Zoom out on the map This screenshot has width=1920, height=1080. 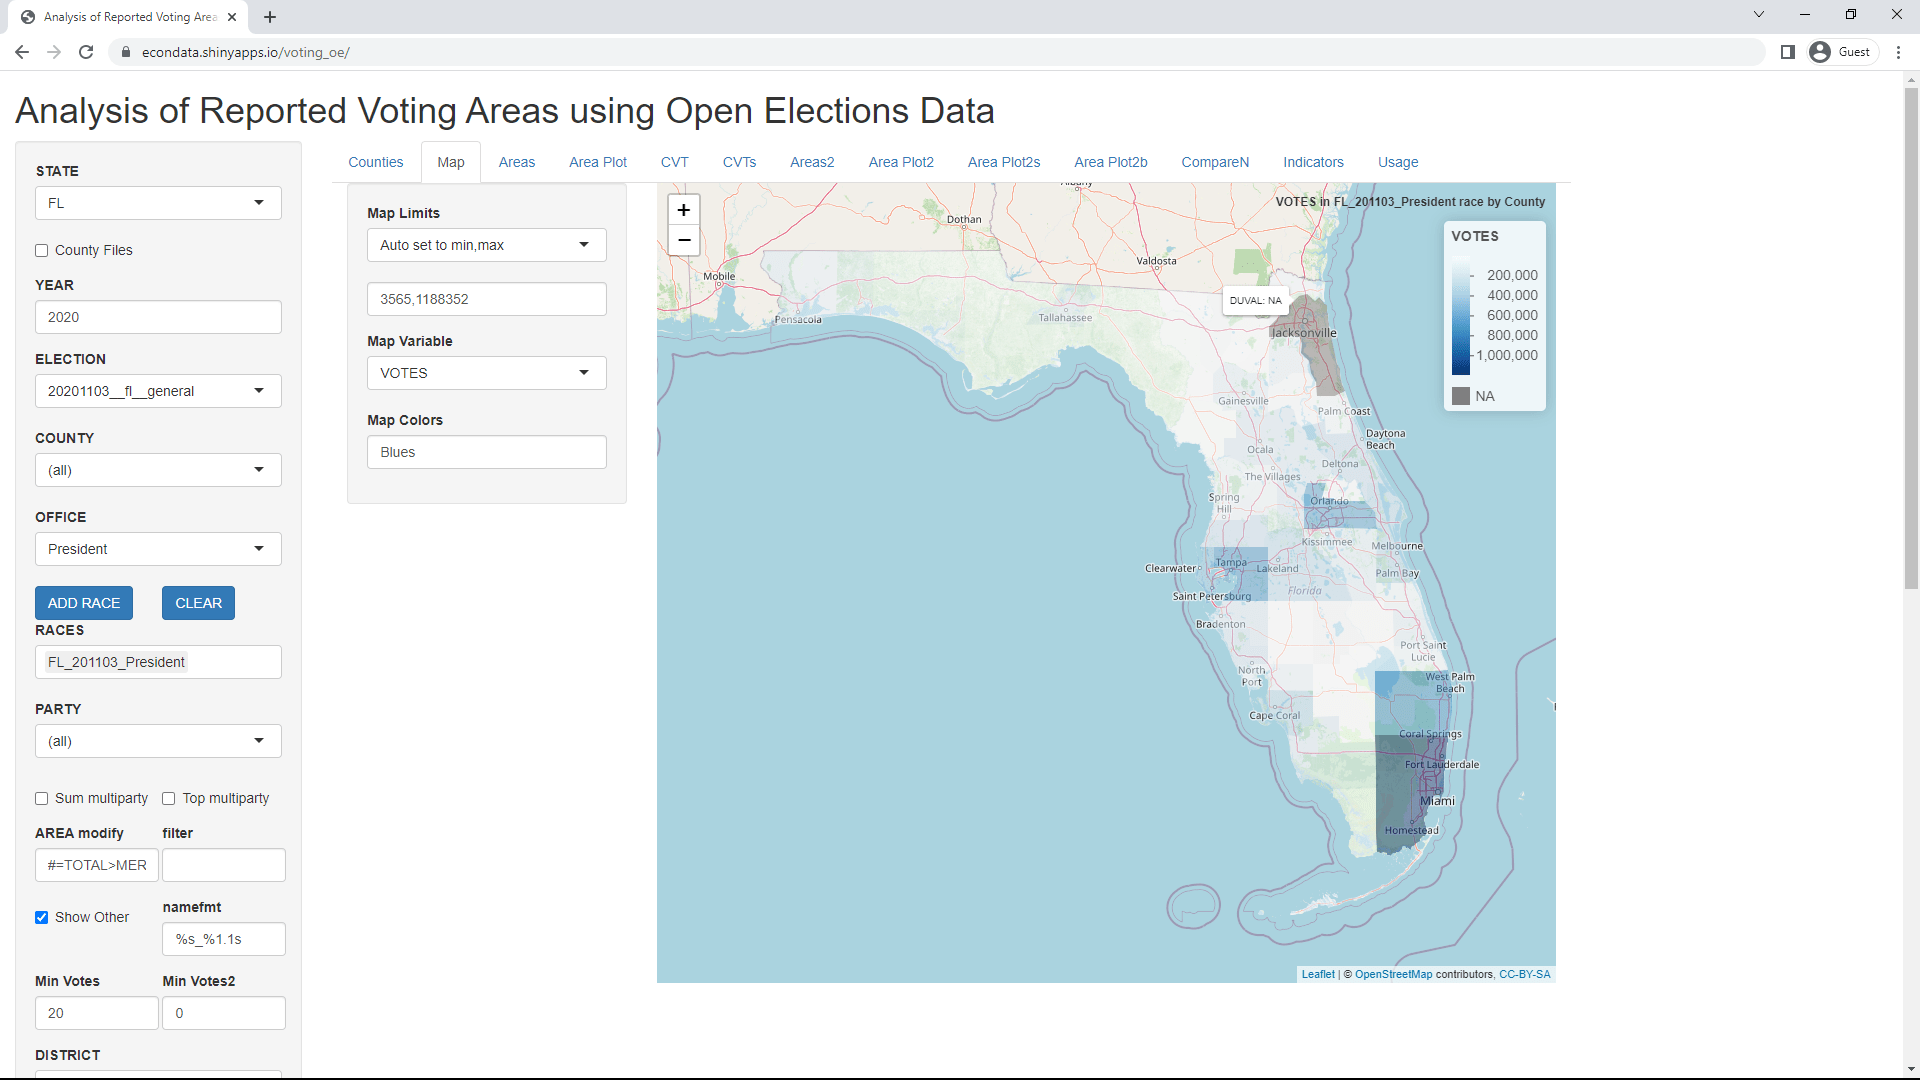[683, 240]
